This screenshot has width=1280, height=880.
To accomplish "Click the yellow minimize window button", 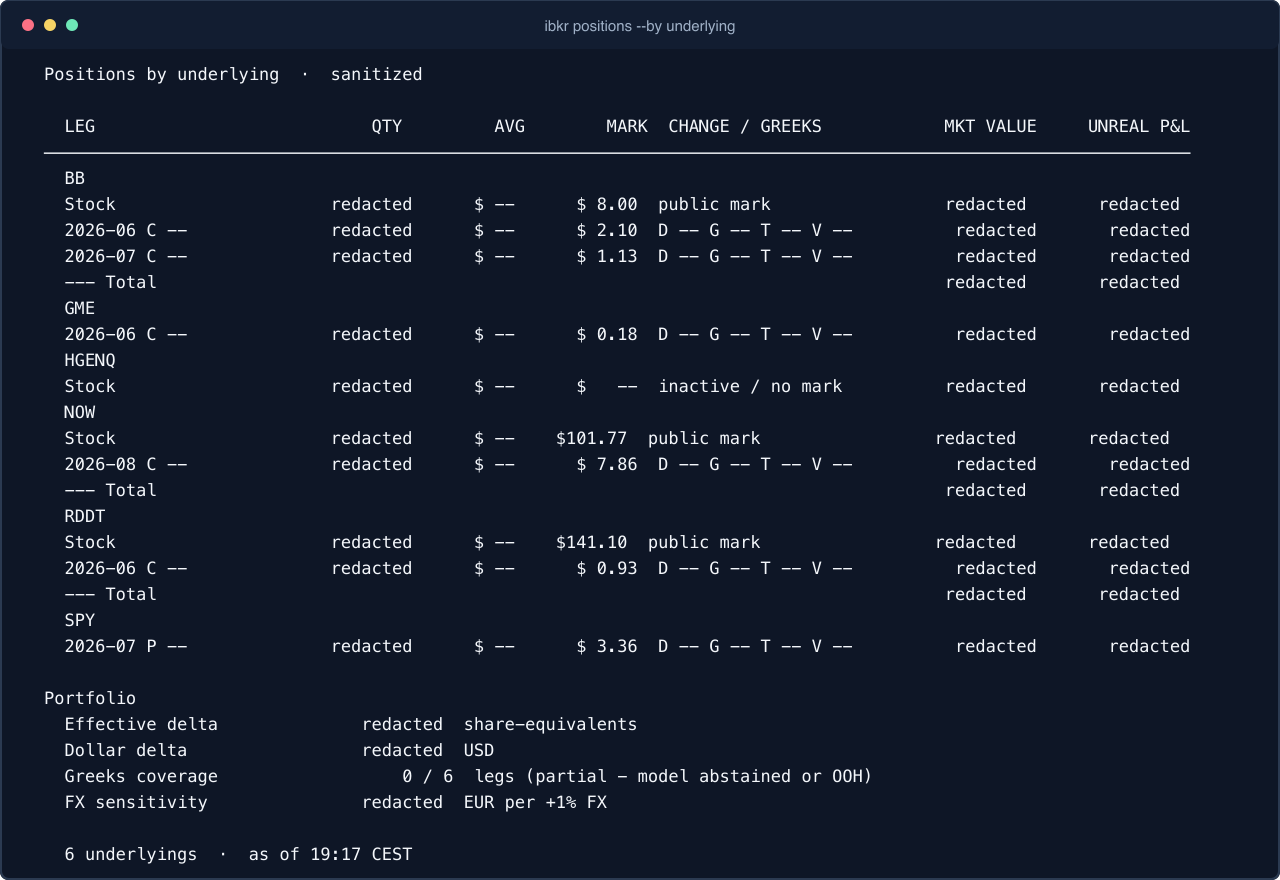I will (x=50, y=25).
